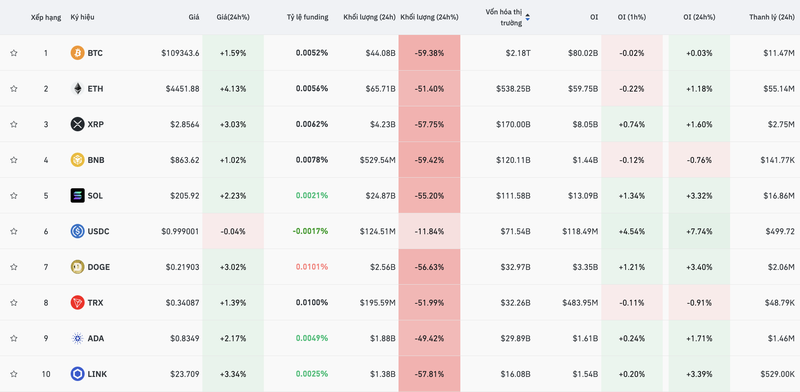The width and height of the screenshot is (800, 392).
Task: Click the Chainlink LINK coin logo
Action: point(78,374)
